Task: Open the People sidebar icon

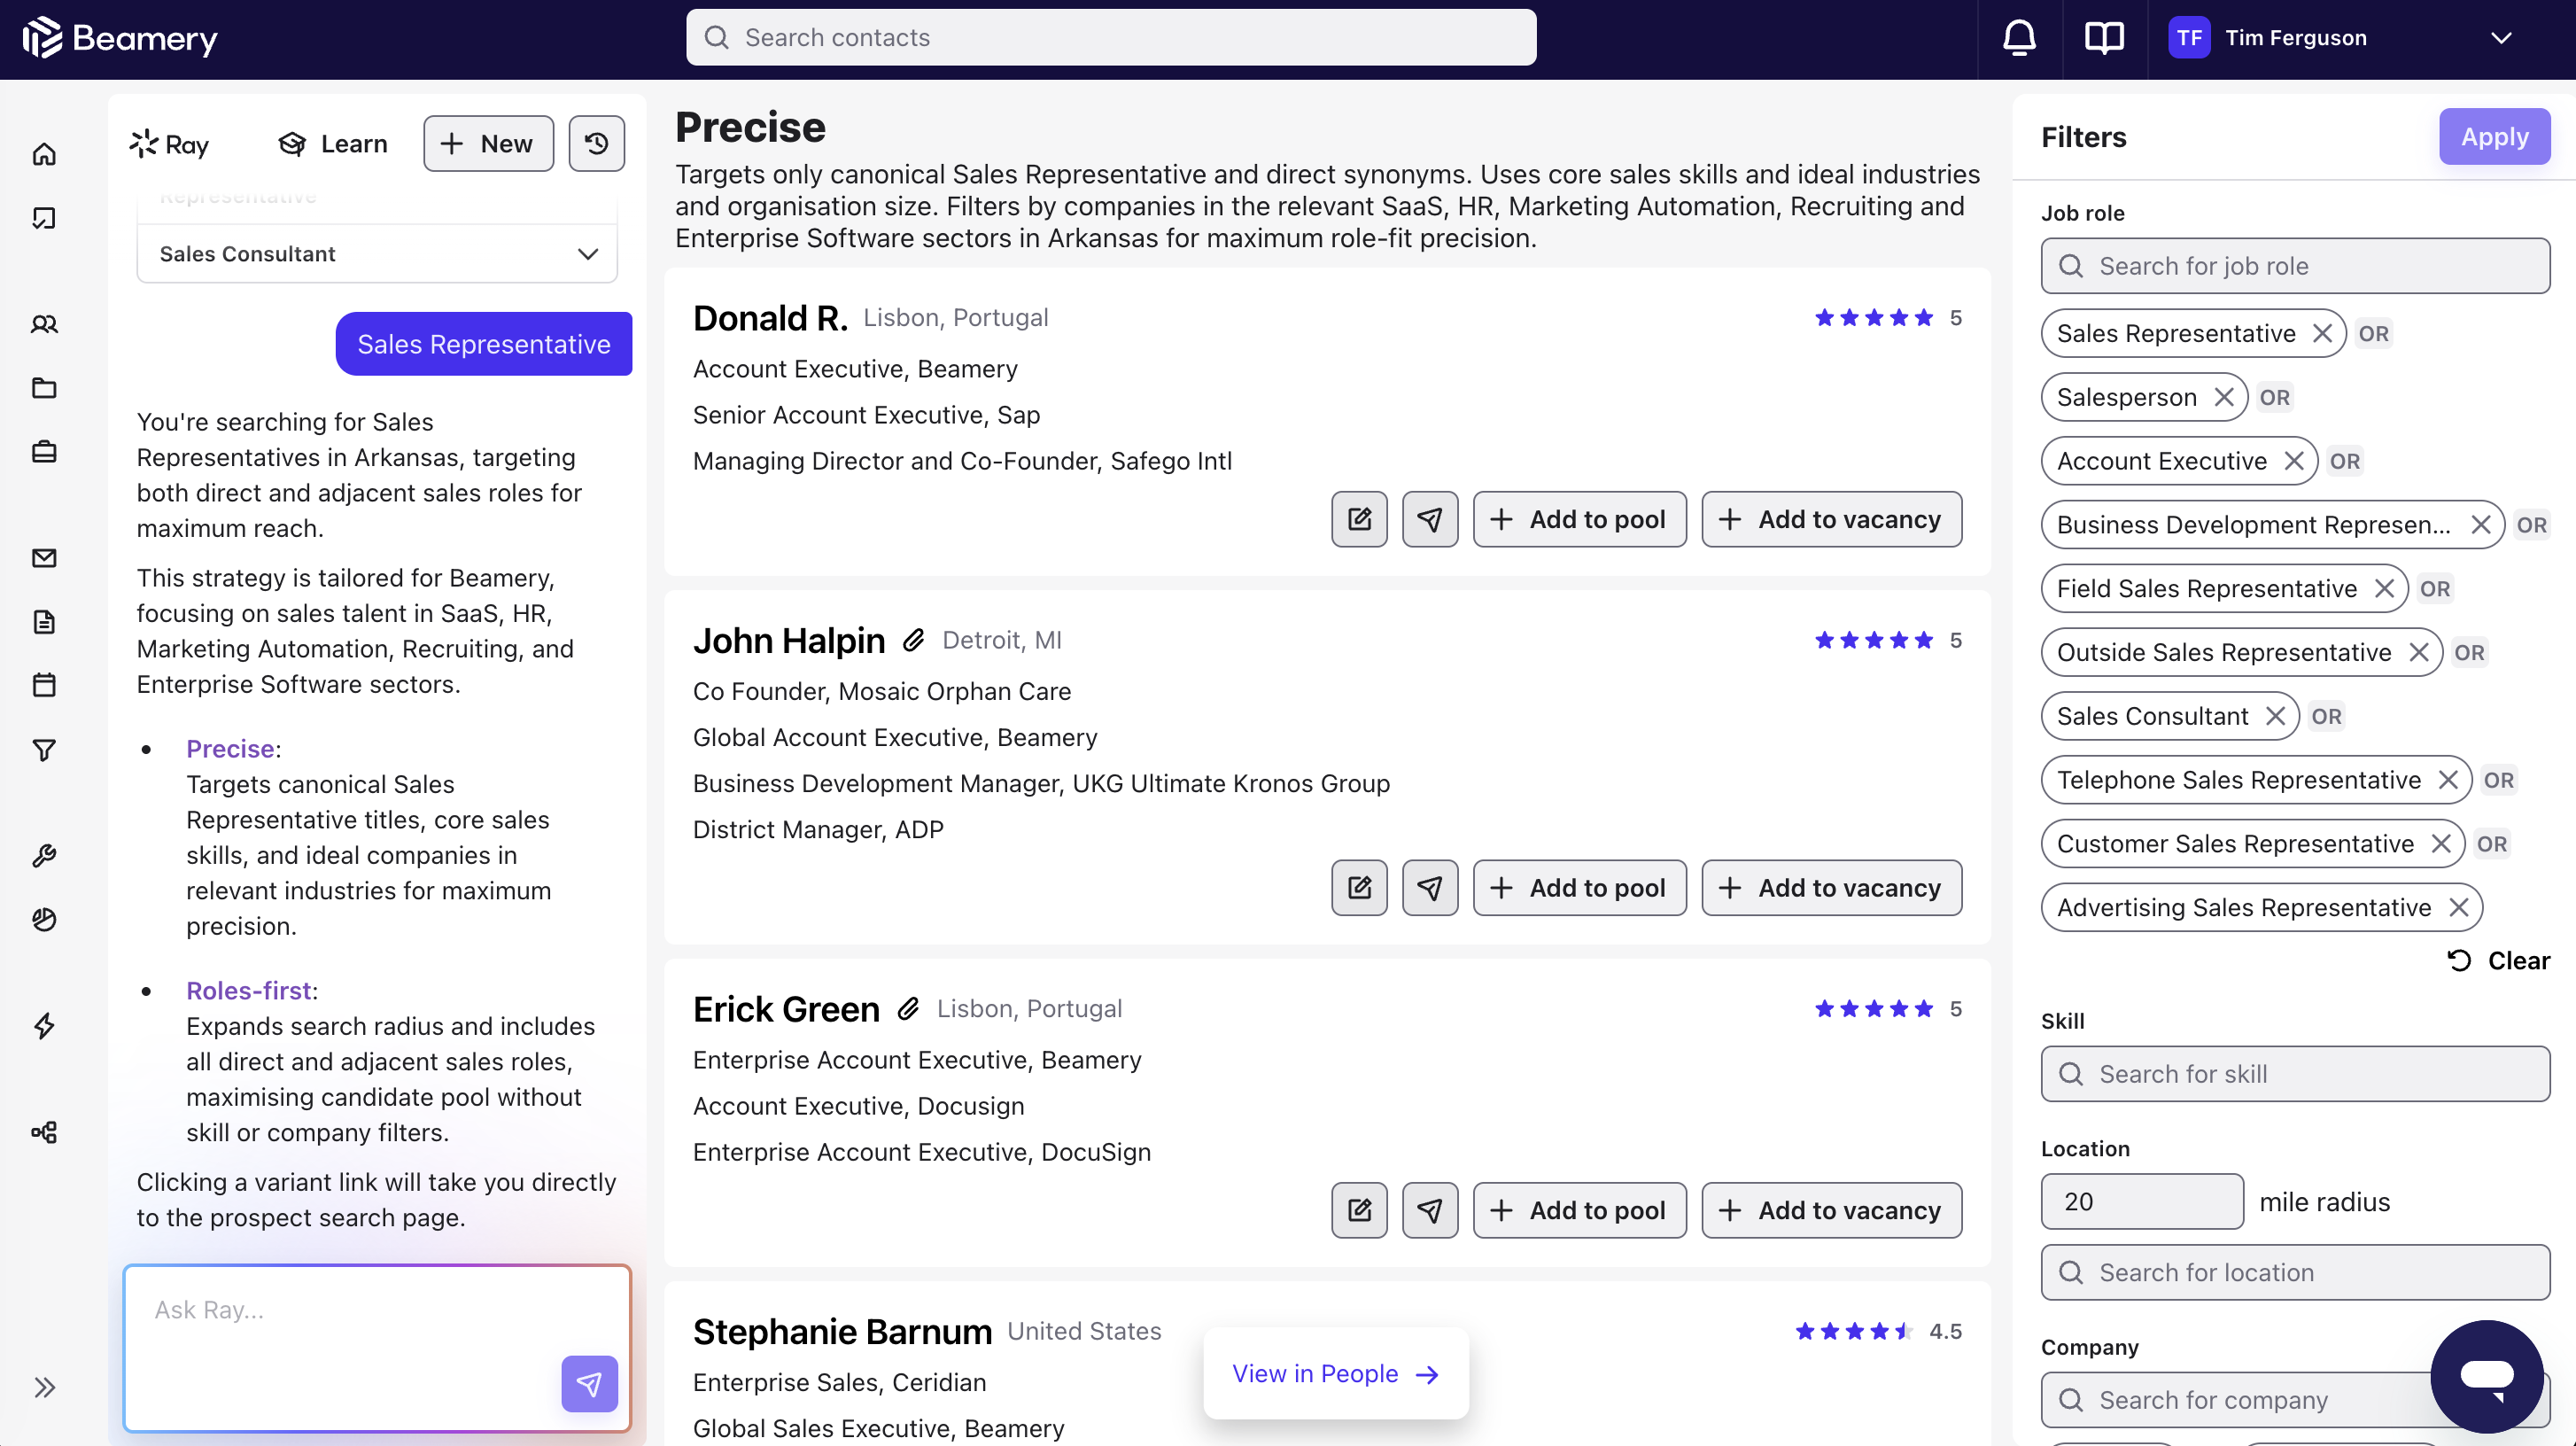Action: click(x=44, y=324)
